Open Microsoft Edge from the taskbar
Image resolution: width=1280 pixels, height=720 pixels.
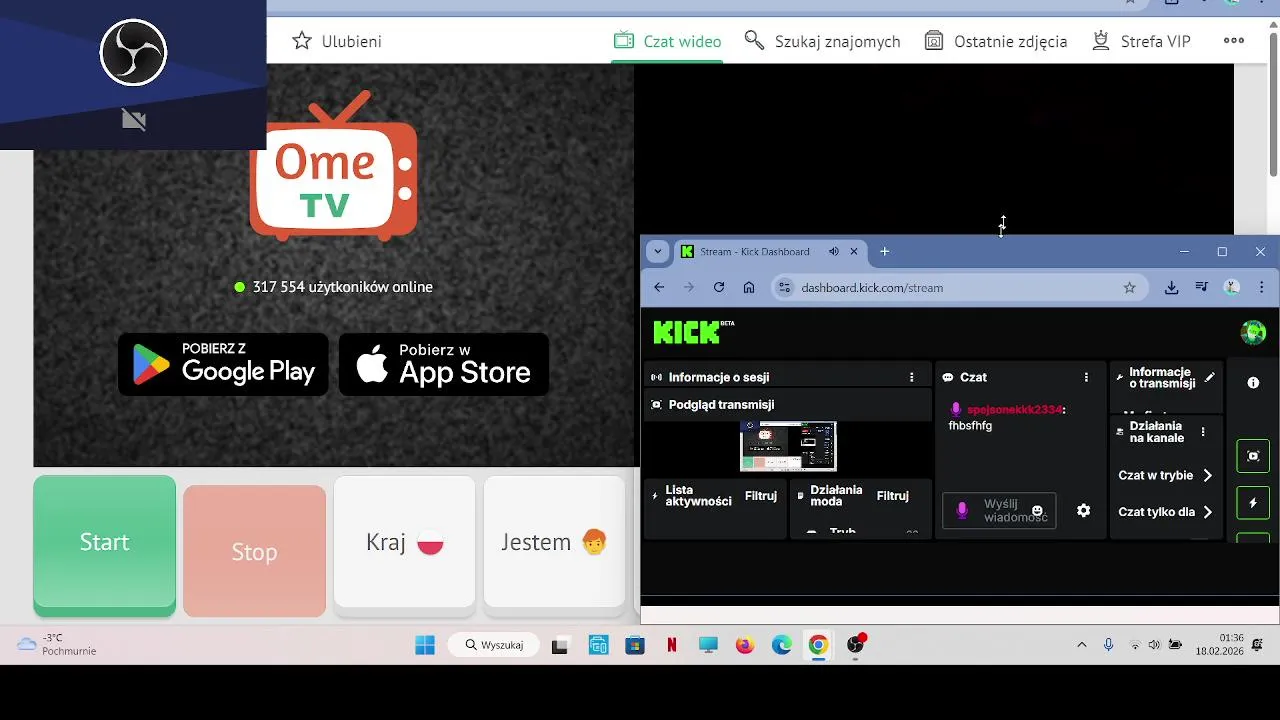[x=781, y=645]
